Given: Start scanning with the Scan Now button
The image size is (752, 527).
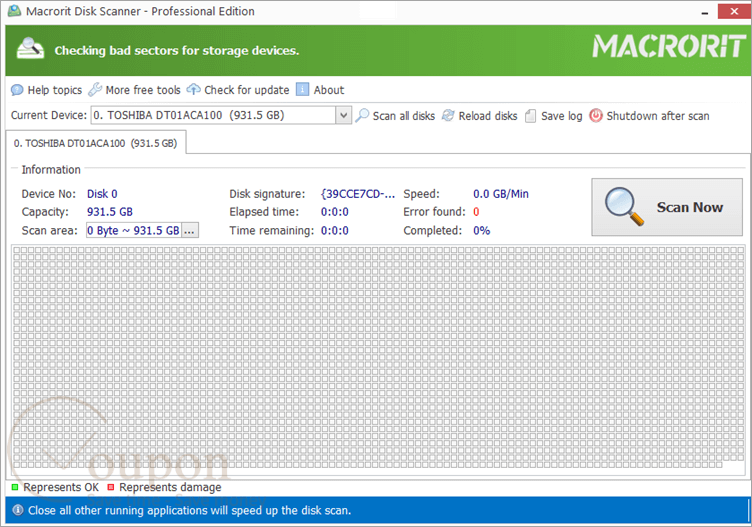Looking at the screenshot, I should coord(667,207).
